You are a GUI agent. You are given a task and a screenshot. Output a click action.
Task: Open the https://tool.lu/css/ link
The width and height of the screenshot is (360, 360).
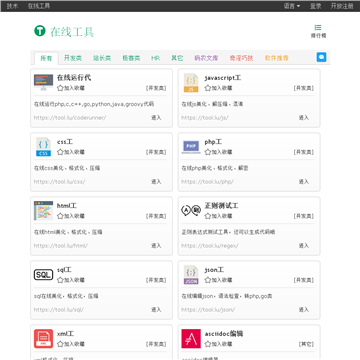coord(59,181)
